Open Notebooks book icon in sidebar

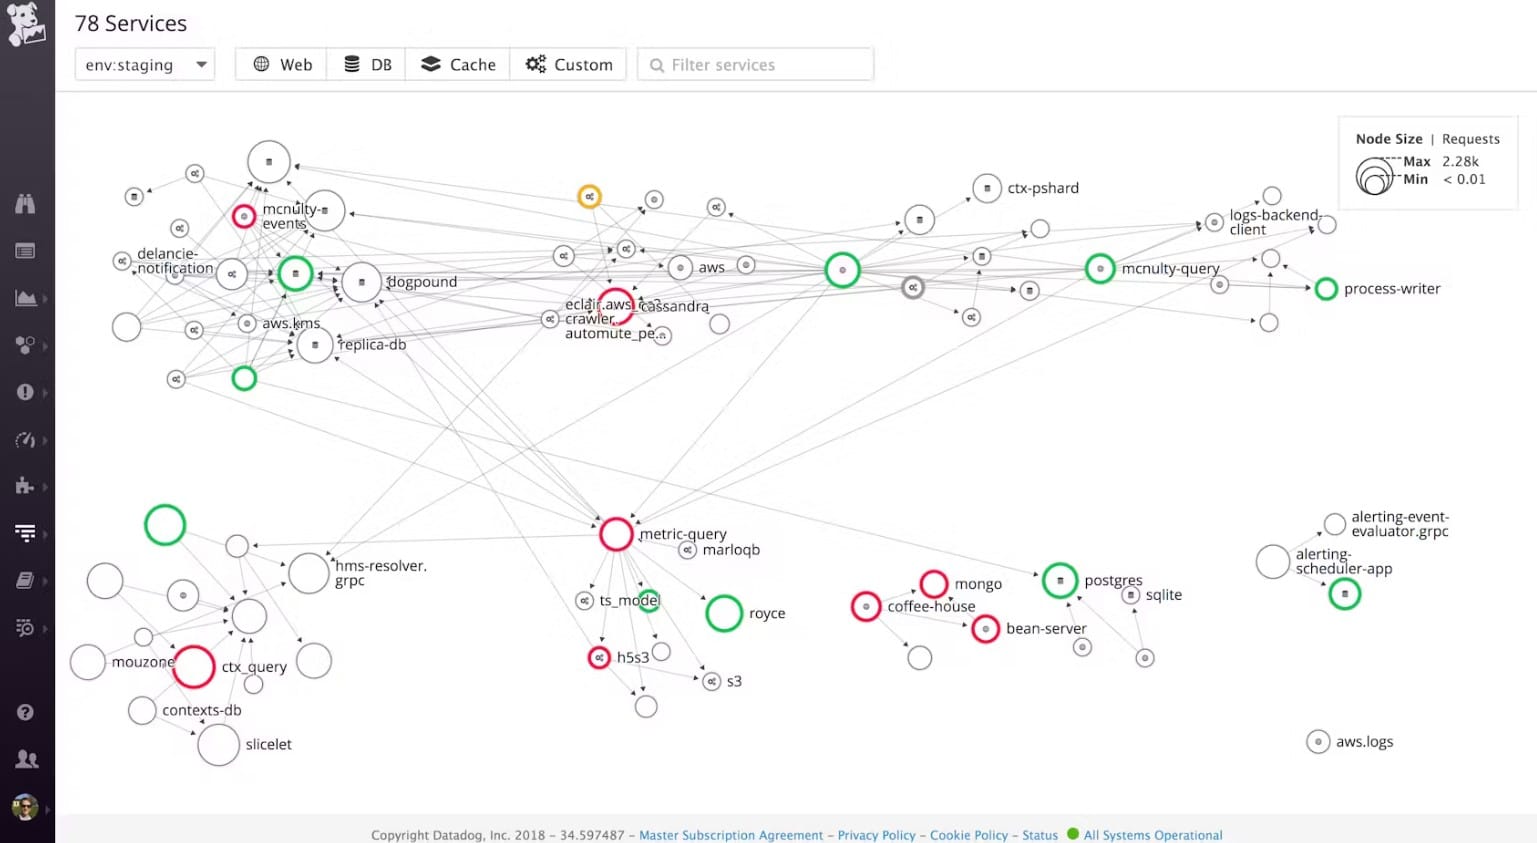tap(25, 580)
